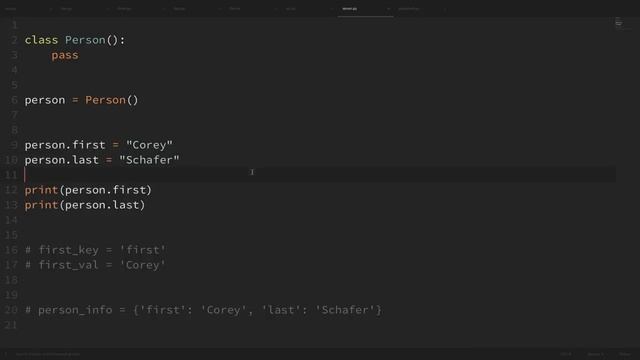The width and height of the screenshot is (640, 360).
Task: Click the commented '# first_val' line
Action: [96, 265]
